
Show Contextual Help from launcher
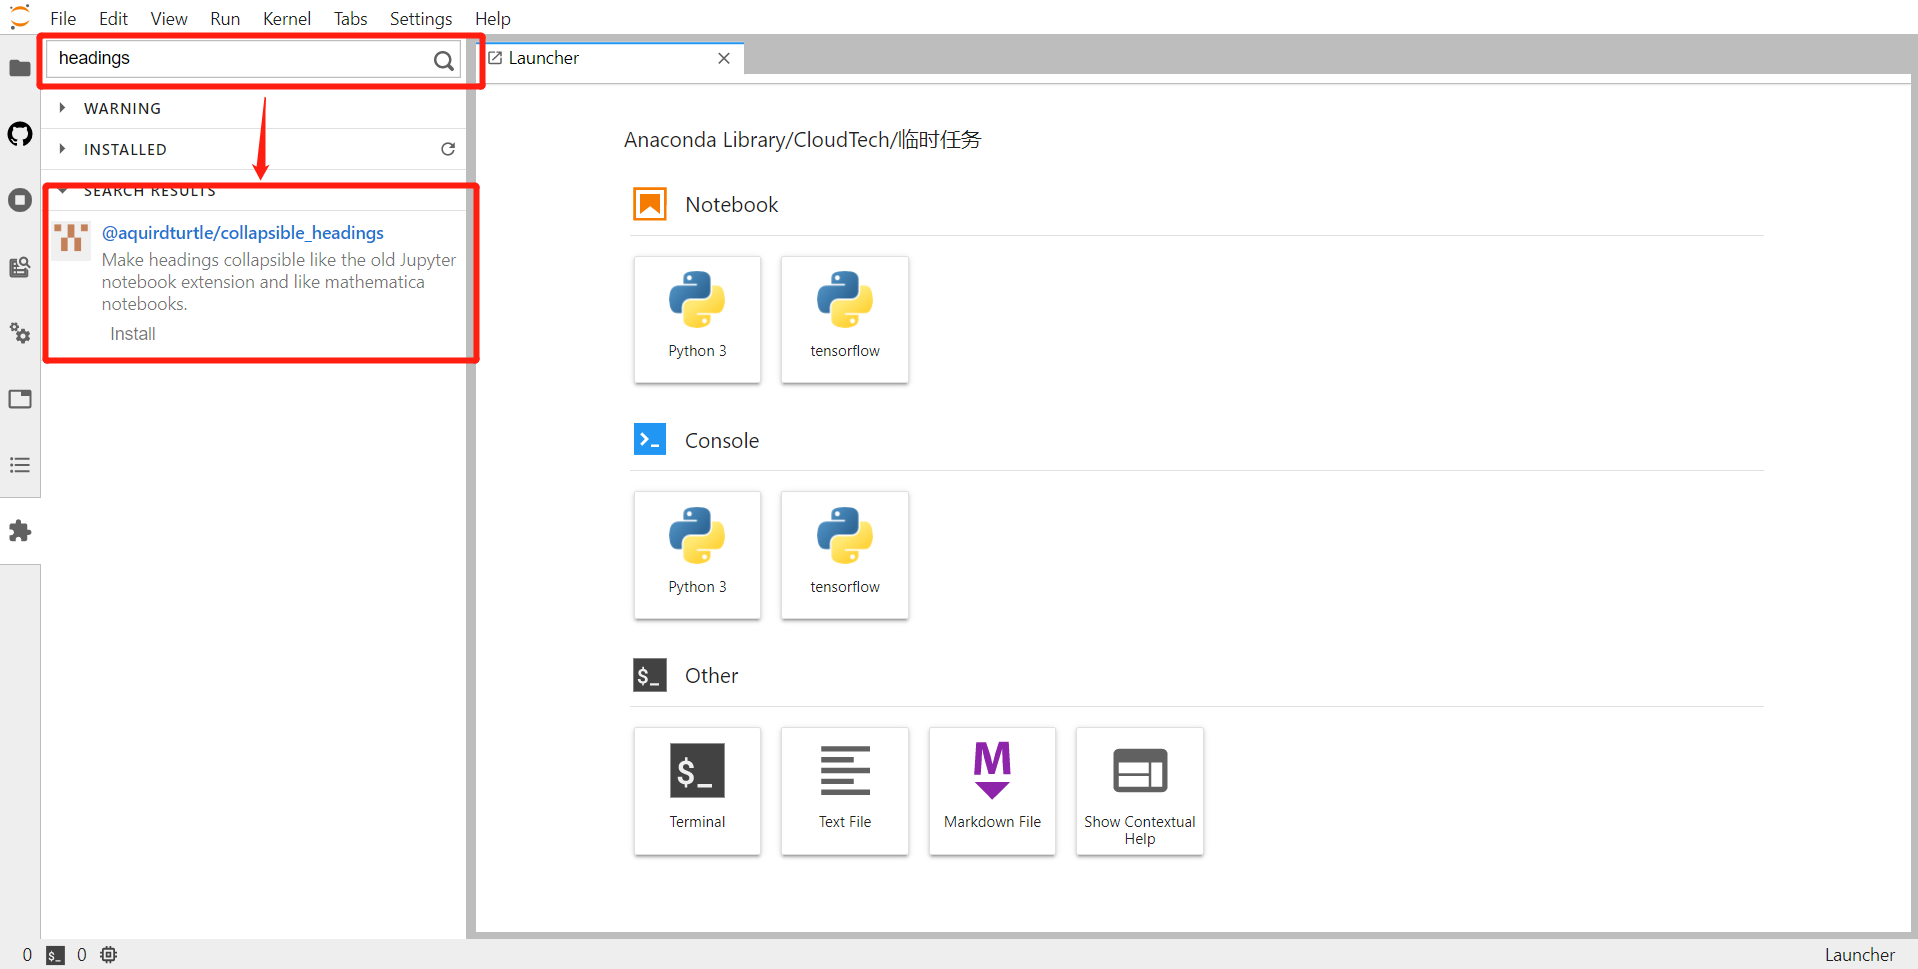pos(1140,791)
